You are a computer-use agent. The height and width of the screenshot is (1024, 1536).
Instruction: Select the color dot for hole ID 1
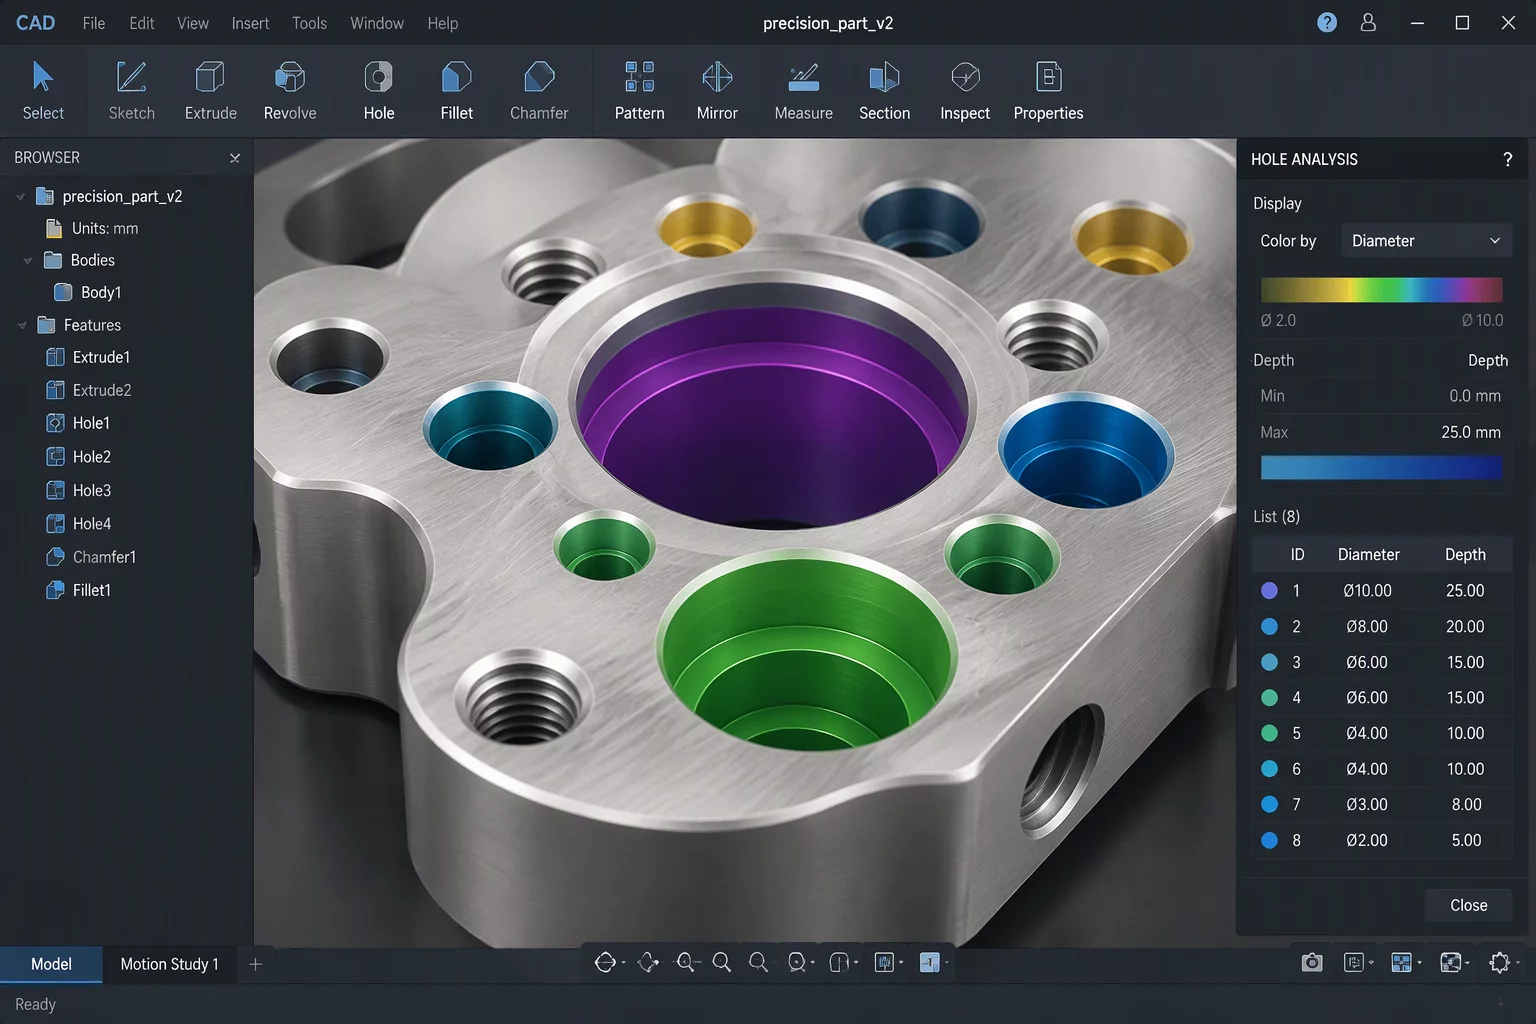tap(1269, 591)
